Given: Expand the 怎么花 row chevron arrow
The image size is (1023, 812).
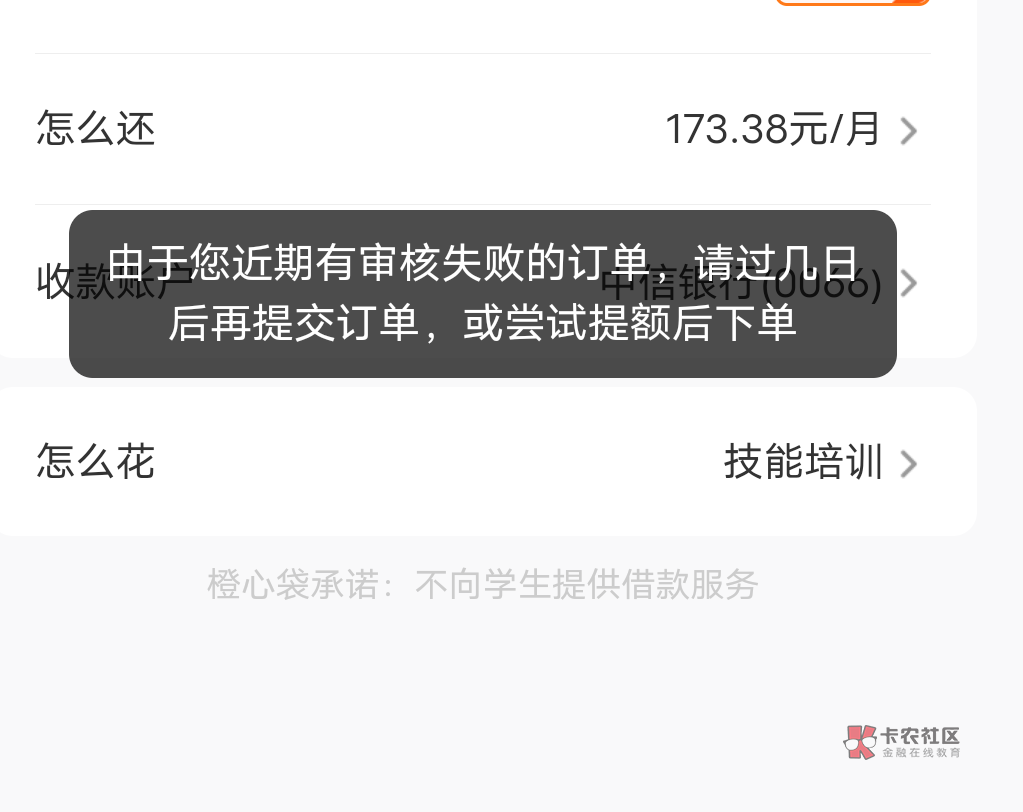Looking at the screenshot, I should (909, 464).
